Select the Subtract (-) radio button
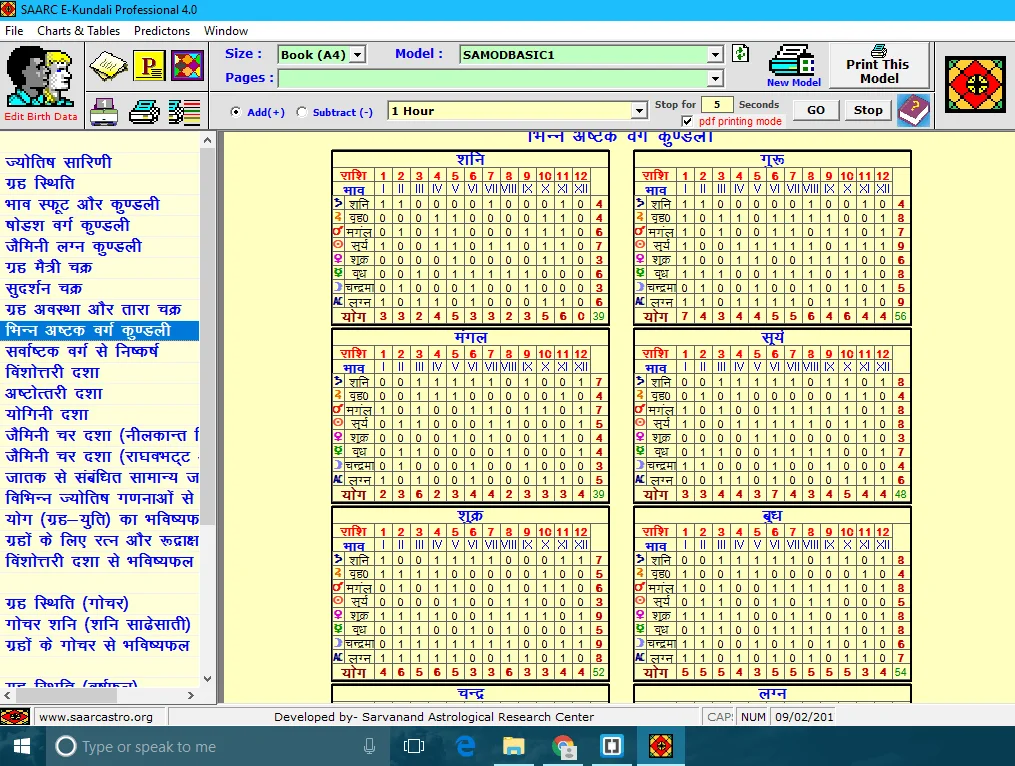Viewport: 1015px width, 766px height. [x=302, y=112]
